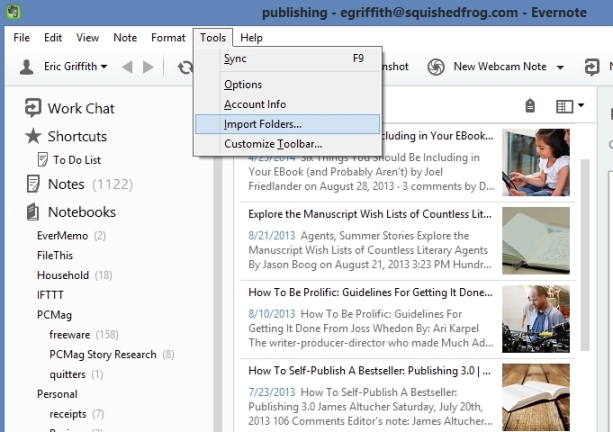Click the open notebook page thumbnail
Screen dimensions: 613x432
536,240
